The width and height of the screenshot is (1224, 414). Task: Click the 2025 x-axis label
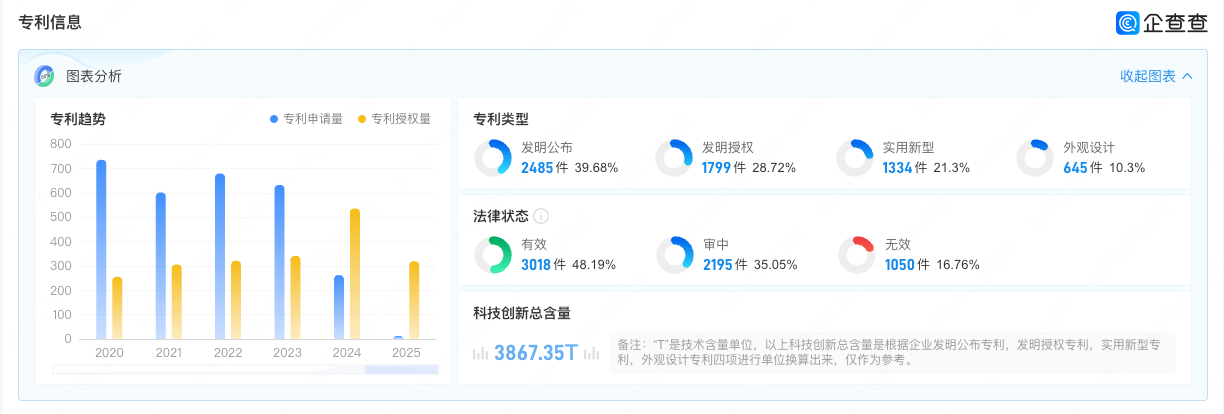(x=406, y=353)
